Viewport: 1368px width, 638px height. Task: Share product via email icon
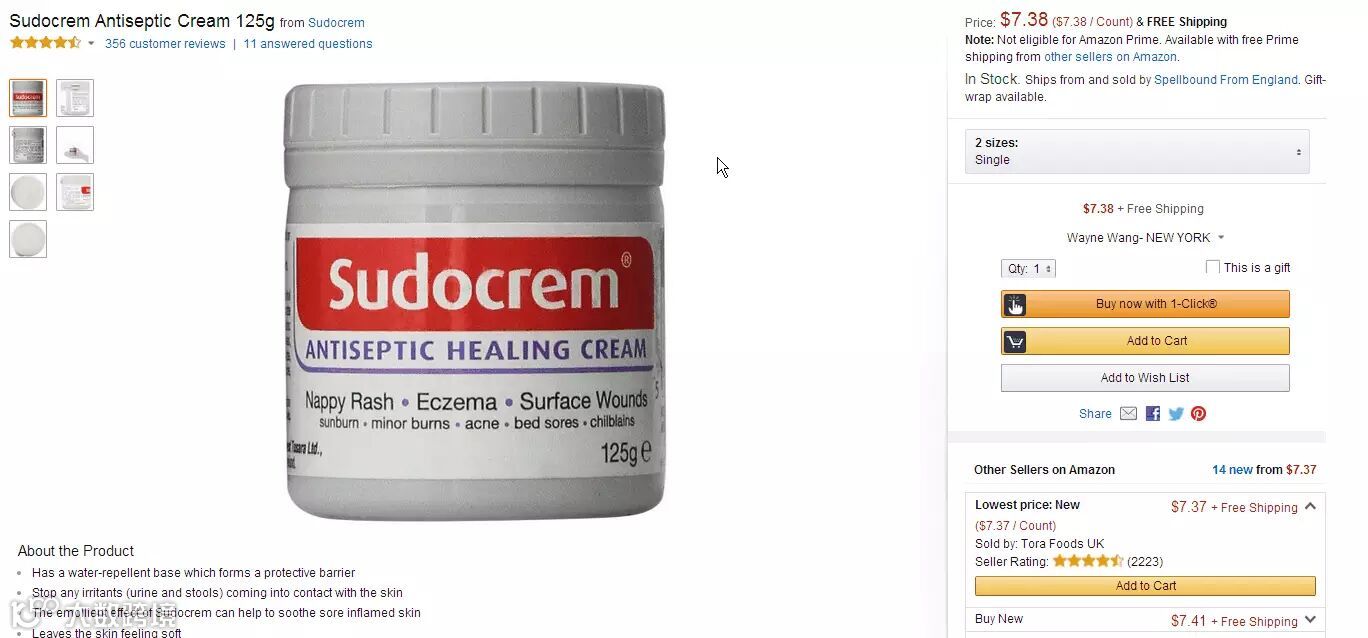(1128, 413)
